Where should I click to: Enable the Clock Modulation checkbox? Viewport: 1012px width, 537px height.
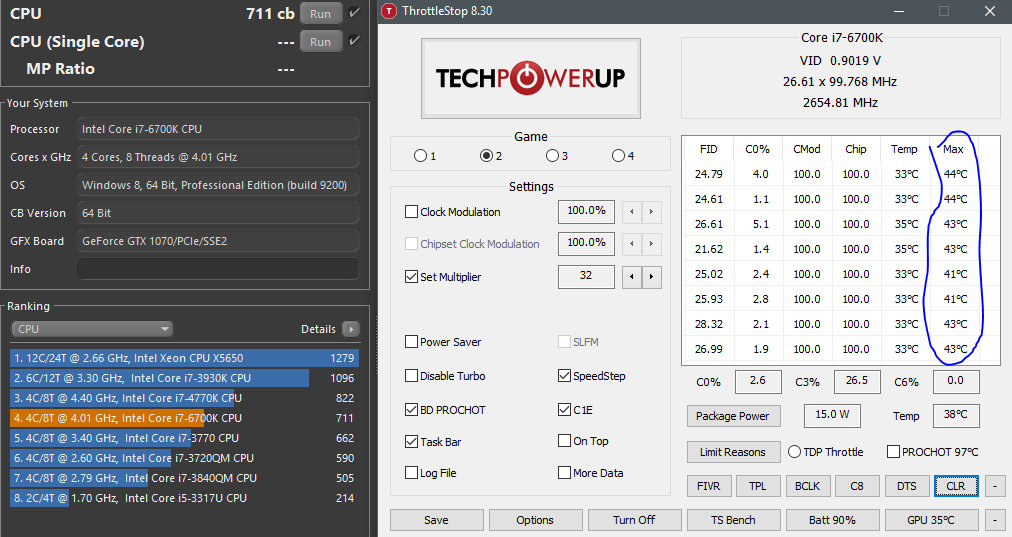pos(411,212)
